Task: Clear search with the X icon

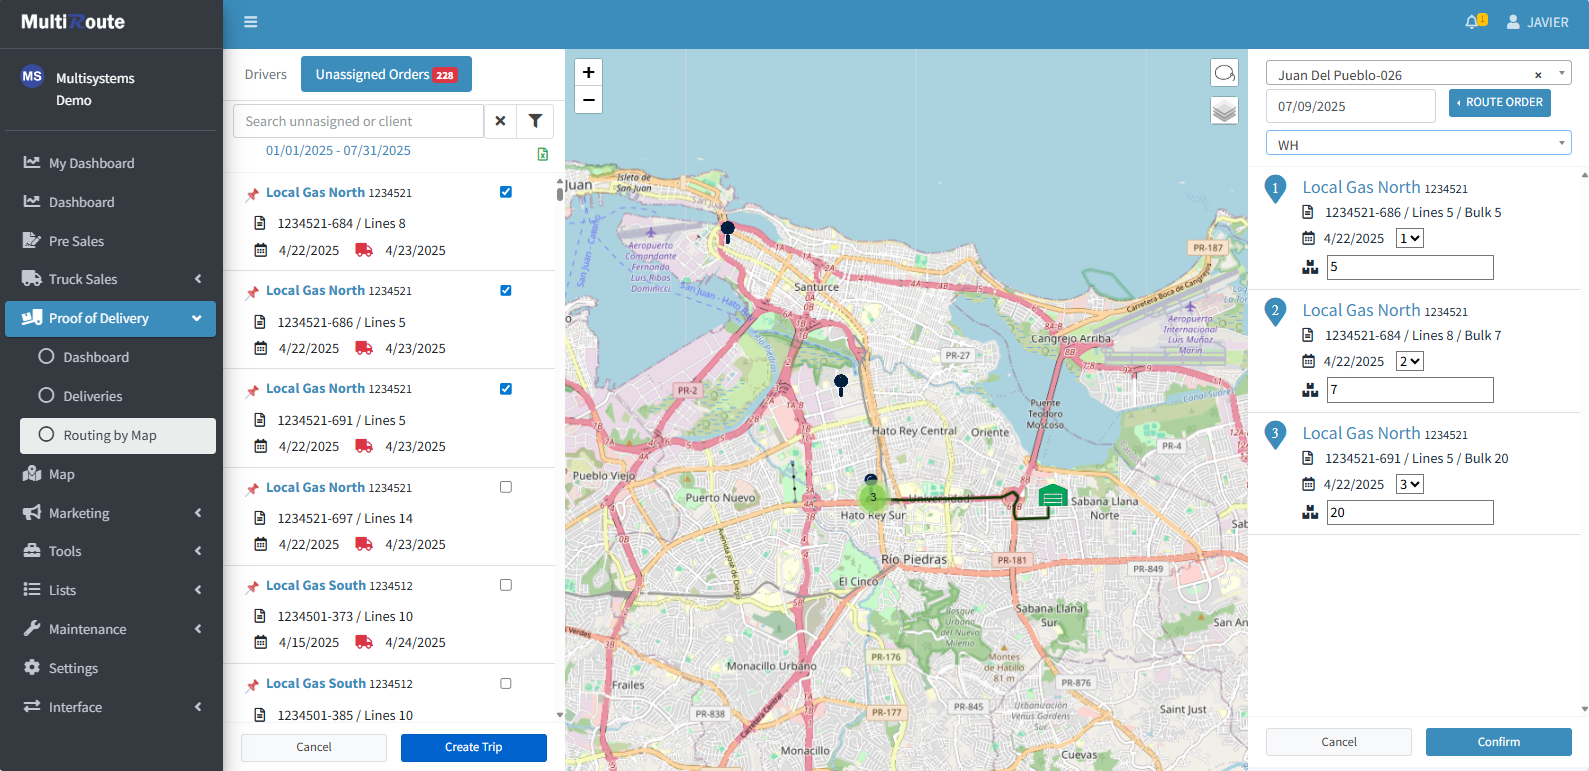Action: tap(500, 121)
